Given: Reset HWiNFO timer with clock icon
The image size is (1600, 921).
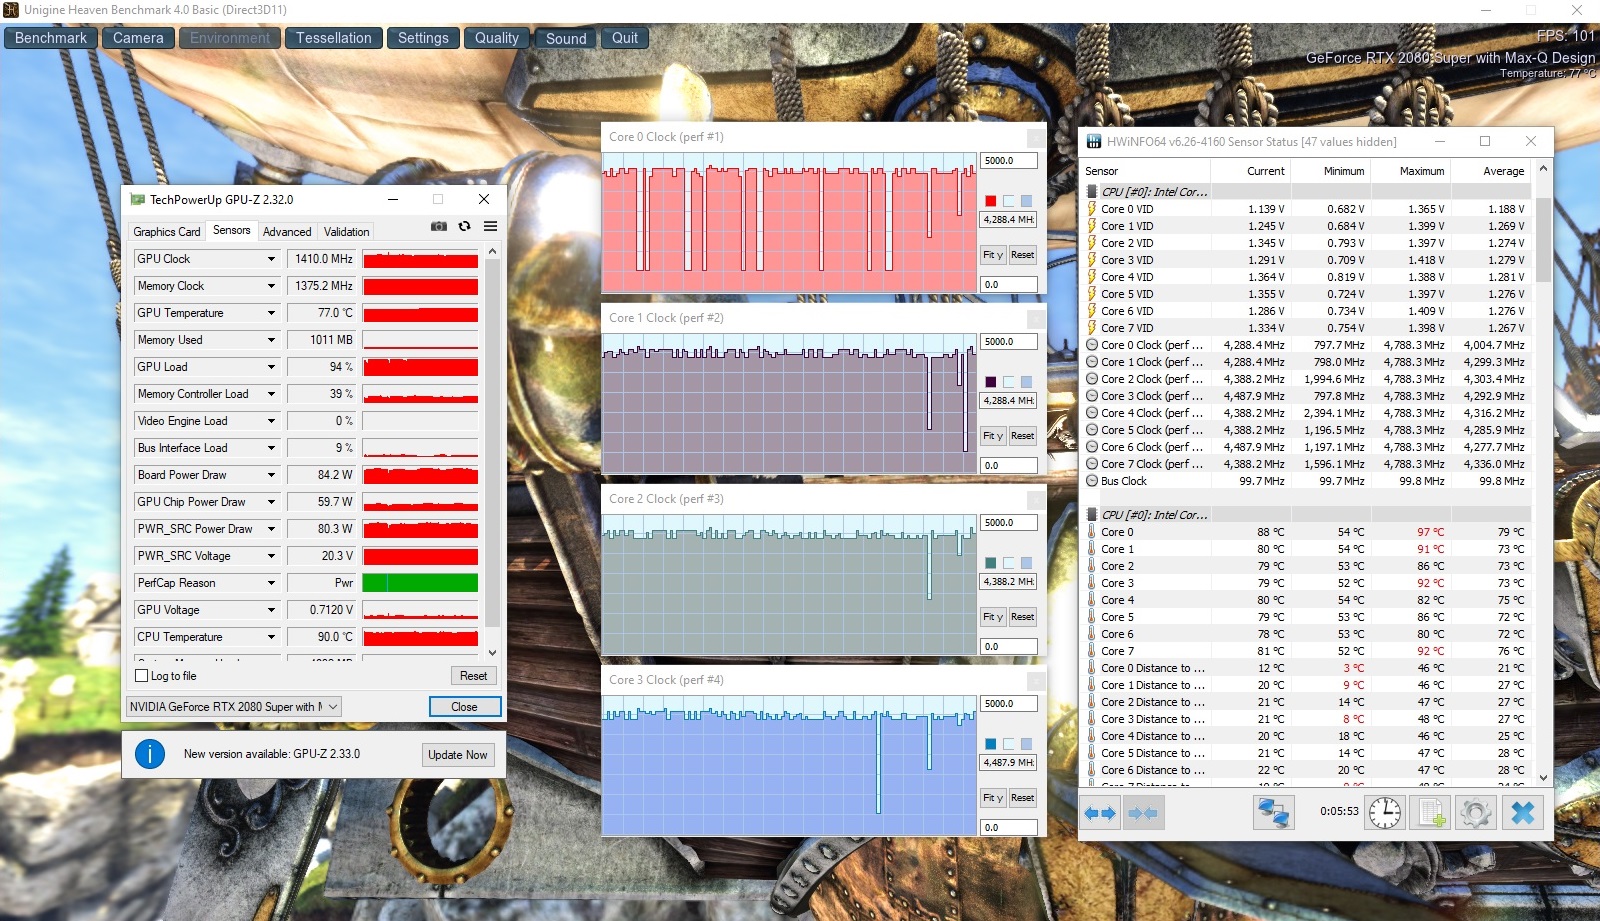Looking at the screenshot, I should [1385, 813].
